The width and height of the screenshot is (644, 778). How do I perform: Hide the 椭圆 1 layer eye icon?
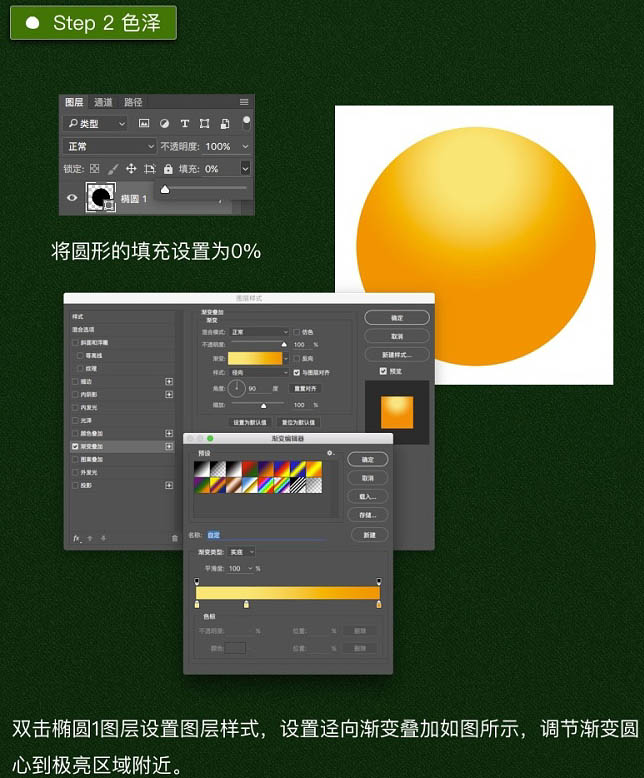coord(72,197)
